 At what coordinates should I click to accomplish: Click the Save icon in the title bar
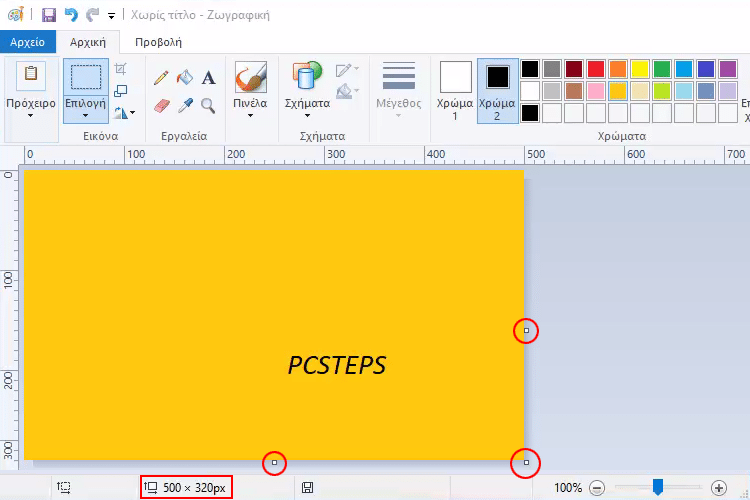point(49,15)
